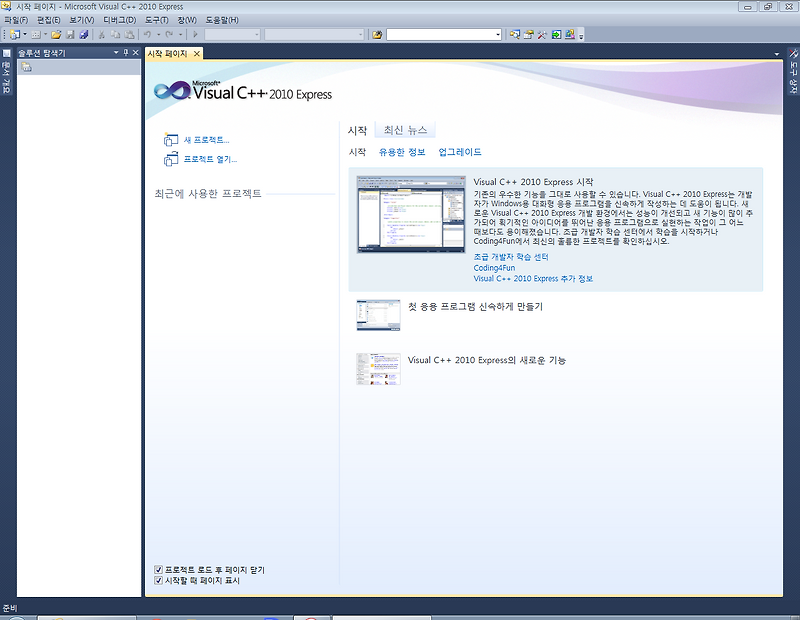Click the Solution Explorer toolbar icon
Image resolution: width=800 pixels, height=620 pixels.
click(x=515, y=35)
